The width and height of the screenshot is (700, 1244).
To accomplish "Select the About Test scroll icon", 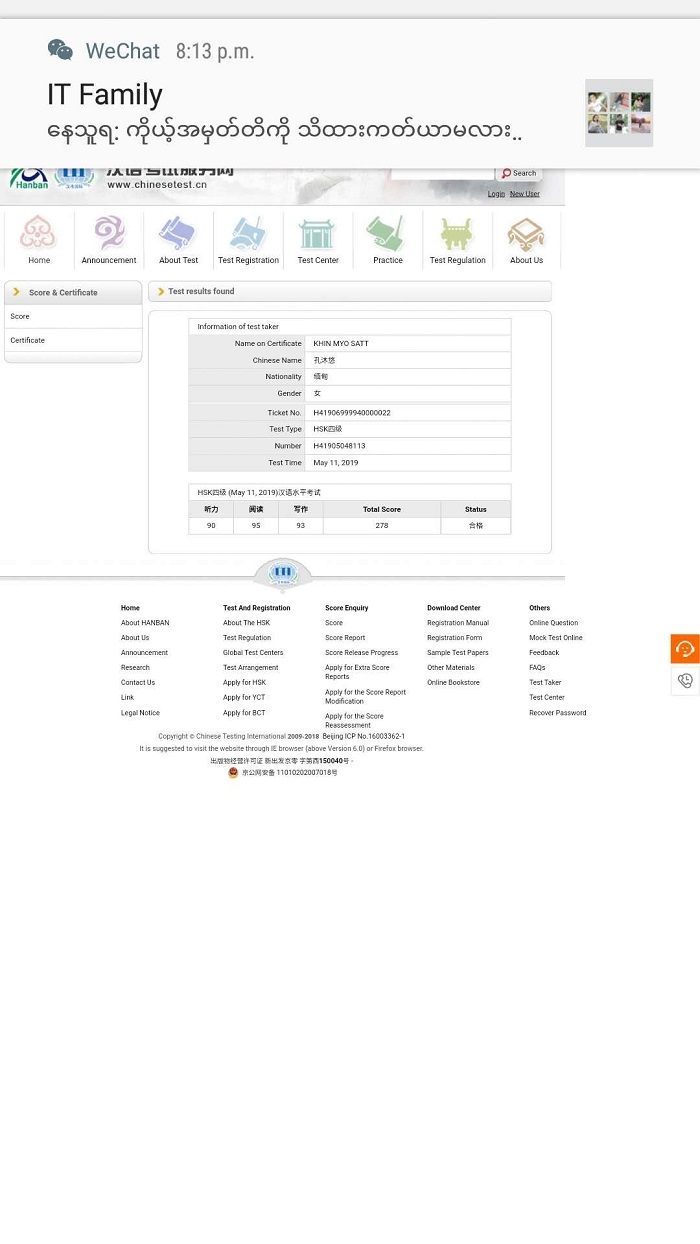I will [178, 235].
